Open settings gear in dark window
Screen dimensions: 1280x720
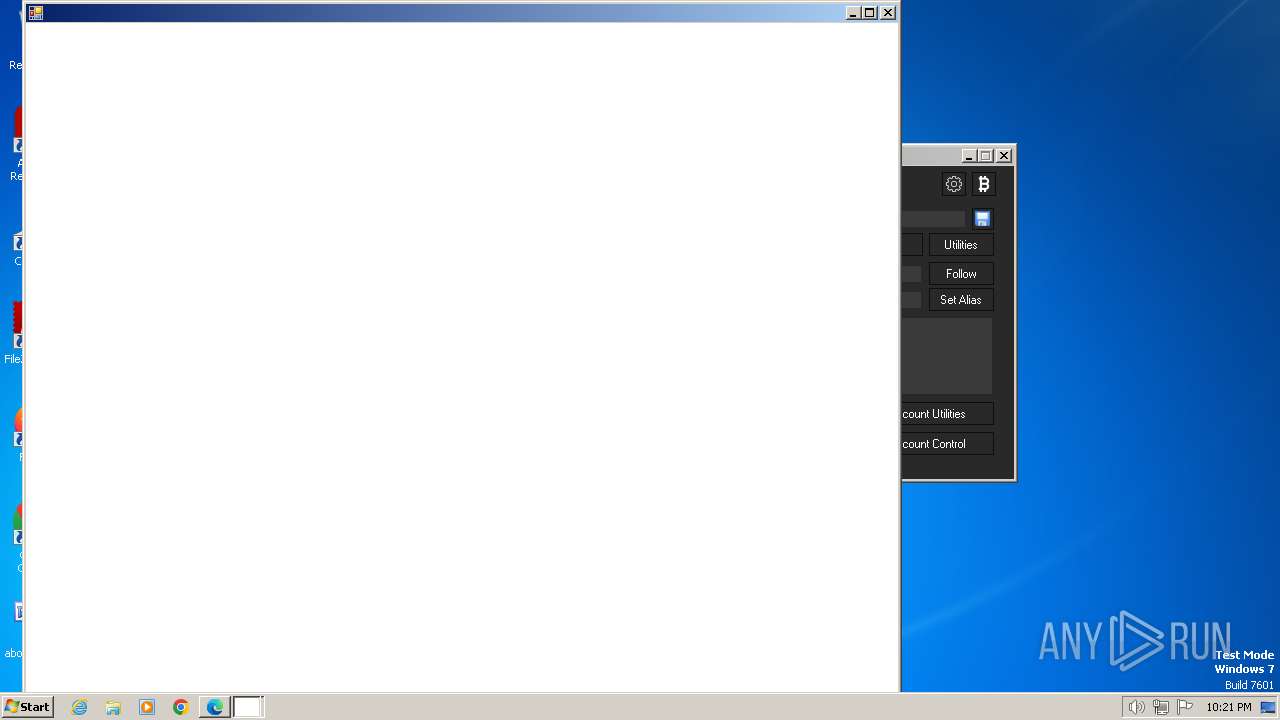point(954,184)
